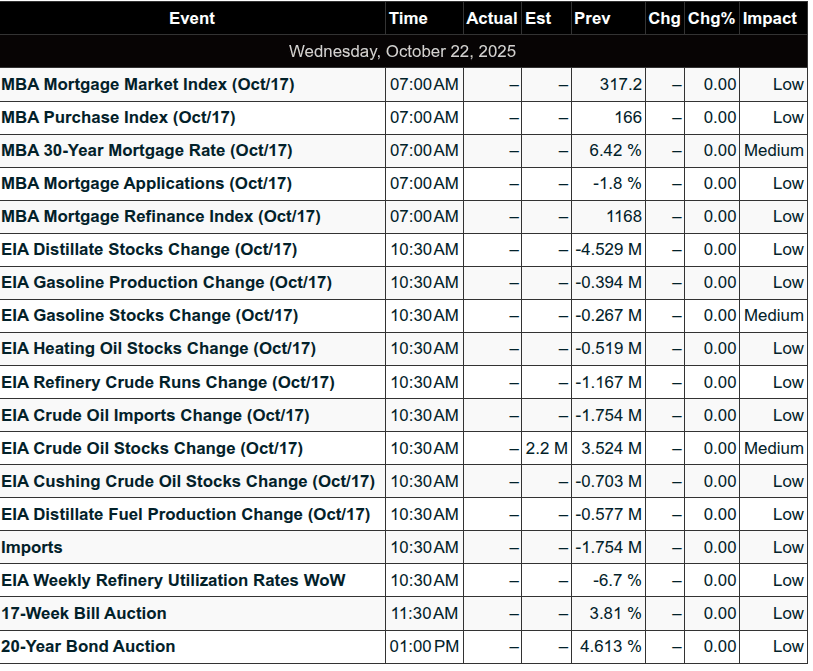Click the Impact column header
This screenshot has height=671, width=813.
tap(770, 18)
